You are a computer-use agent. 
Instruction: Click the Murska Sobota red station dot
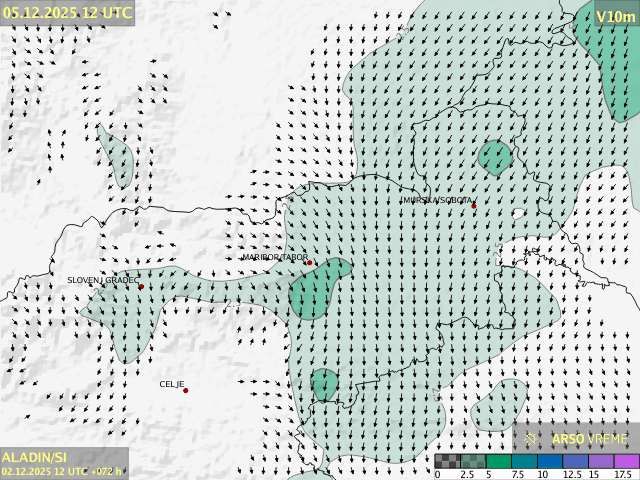[x=474, y=206]
